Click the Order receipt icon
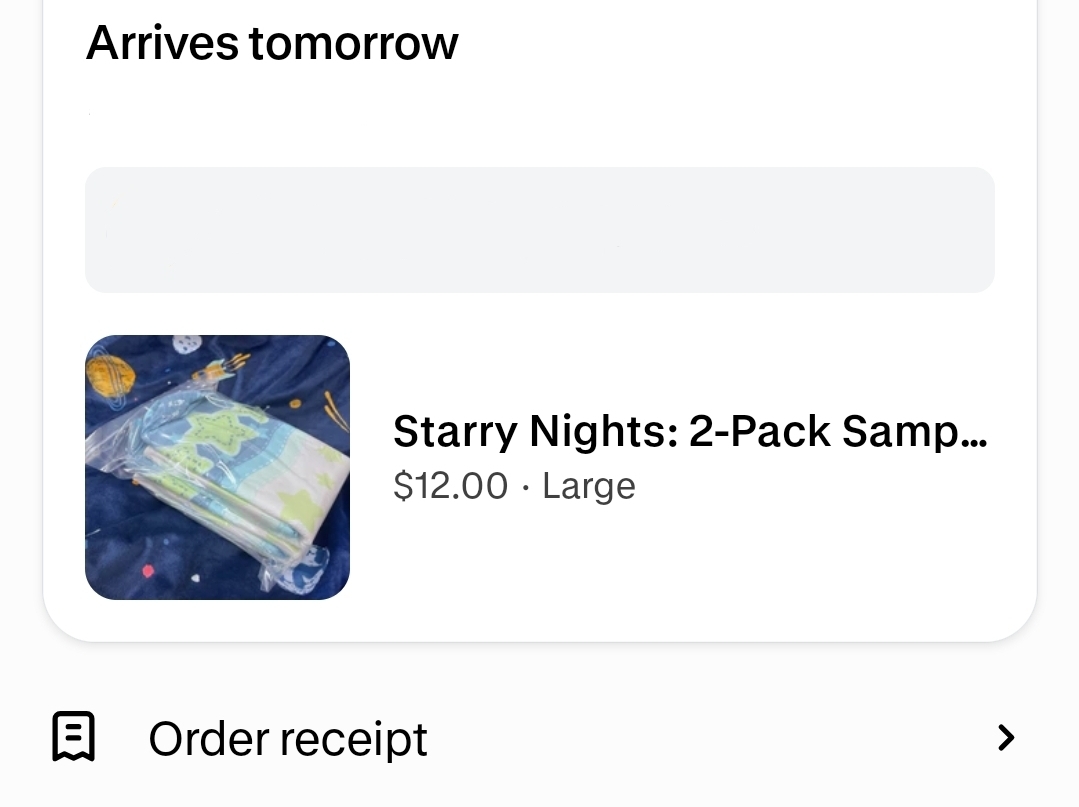 [x=73, y=738]
